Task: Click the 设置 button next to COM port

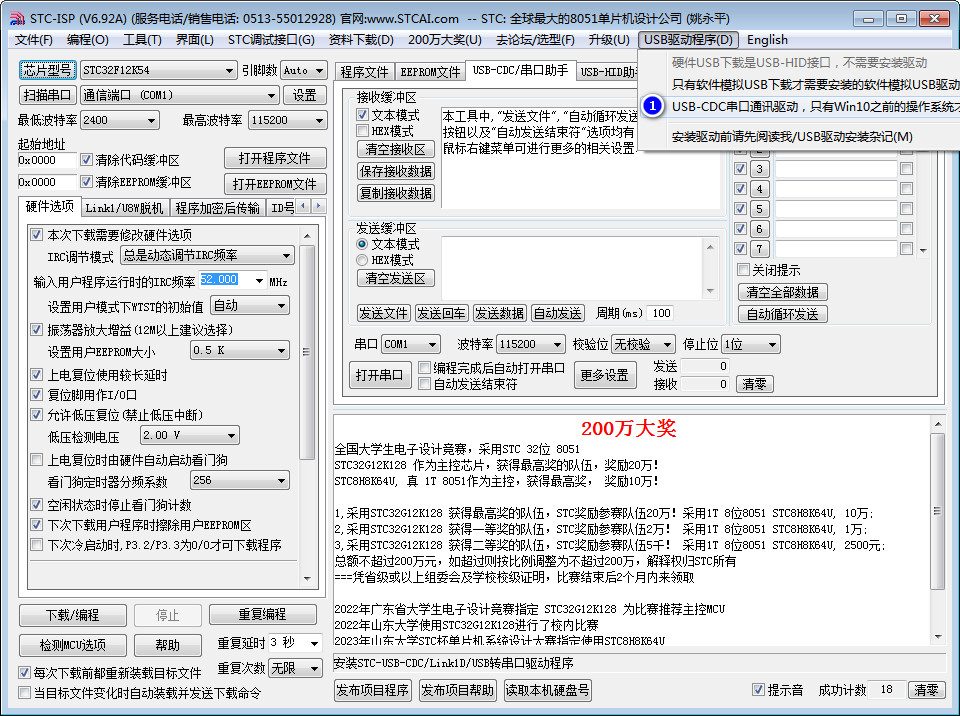Action: click(x=304, y=95)
